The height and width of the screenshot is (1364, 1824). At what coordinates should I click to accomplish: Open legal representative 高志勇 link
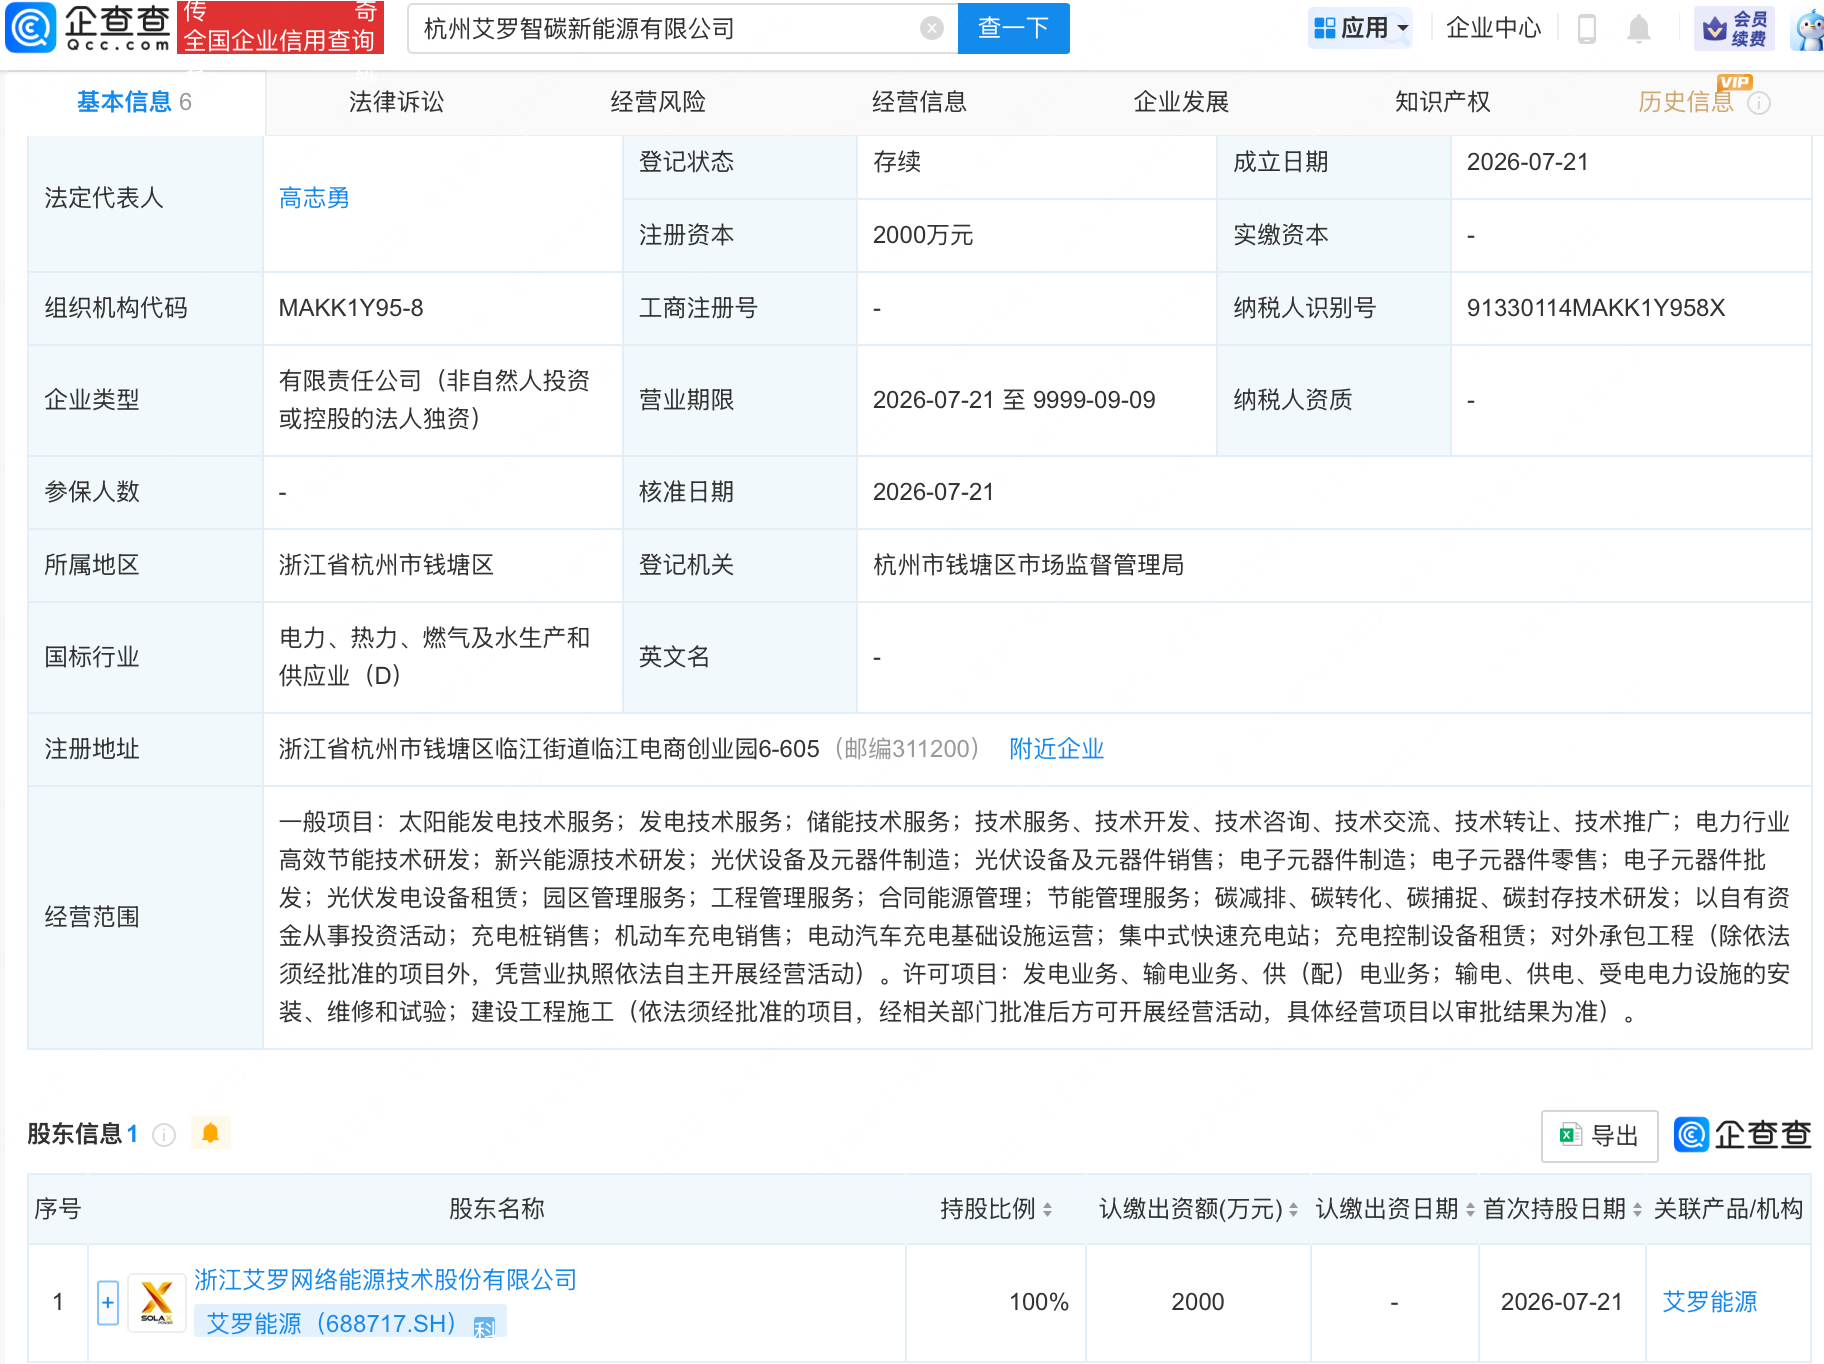314,198
